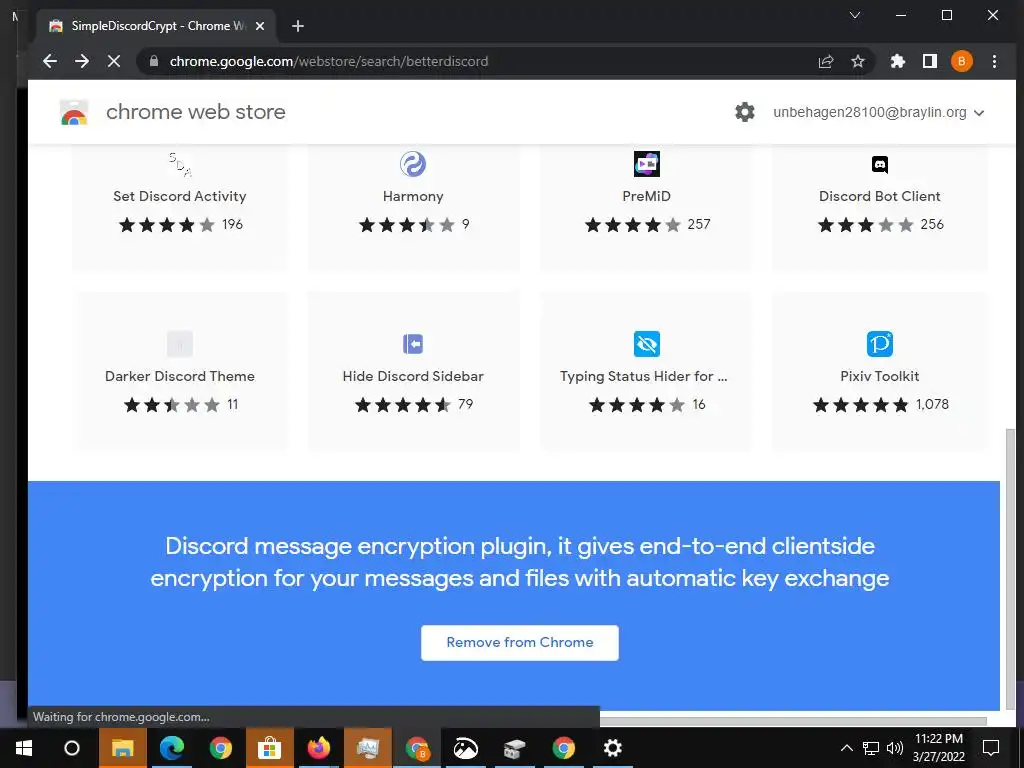Click the Hide Discord Sidebar icon

pyautogui.click(x=413, y=344)
